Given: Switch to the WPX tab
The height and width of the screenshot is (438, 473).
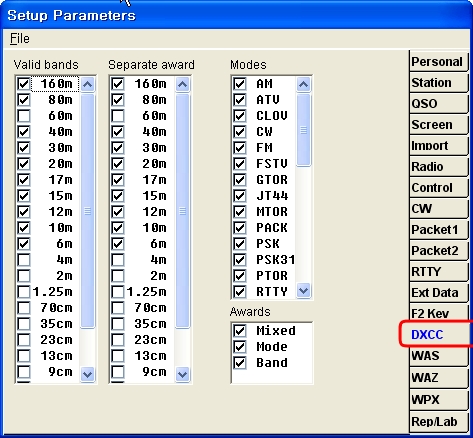Looking at the screenshot, I should [438, 399].
